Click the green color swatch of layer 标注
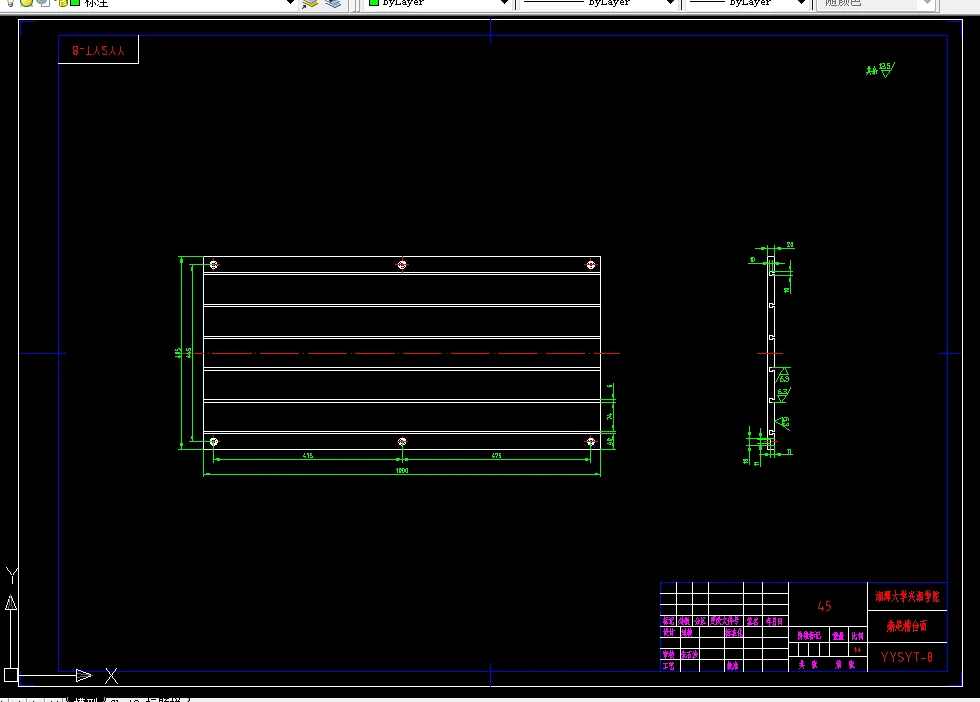This screenshot has width=980, height=702. click(x=75, y=3)
